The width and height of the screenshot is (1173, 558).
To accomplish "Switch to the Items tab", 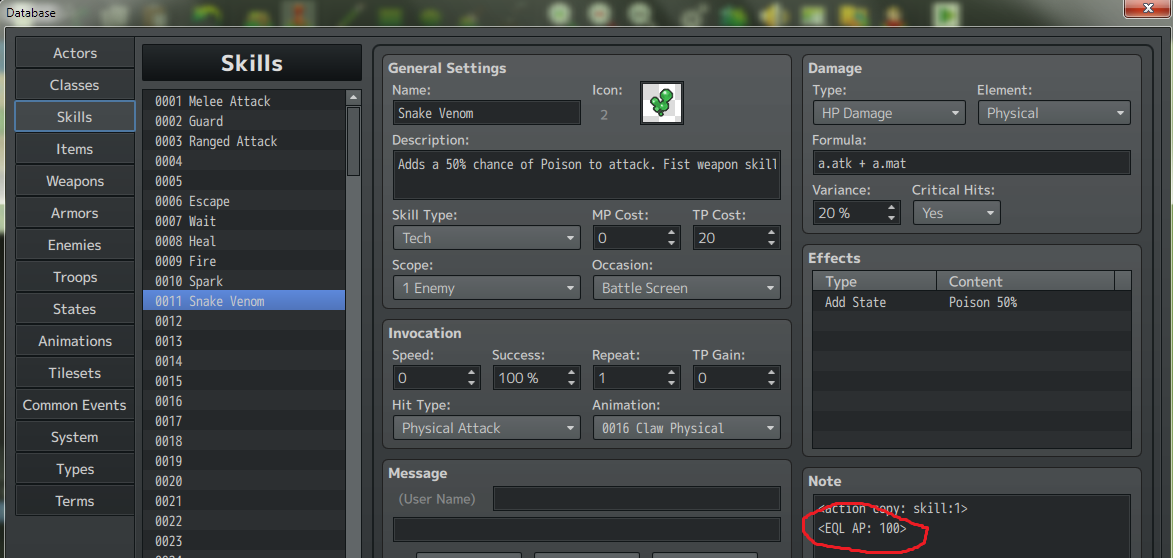I will (x=75, y=150).
